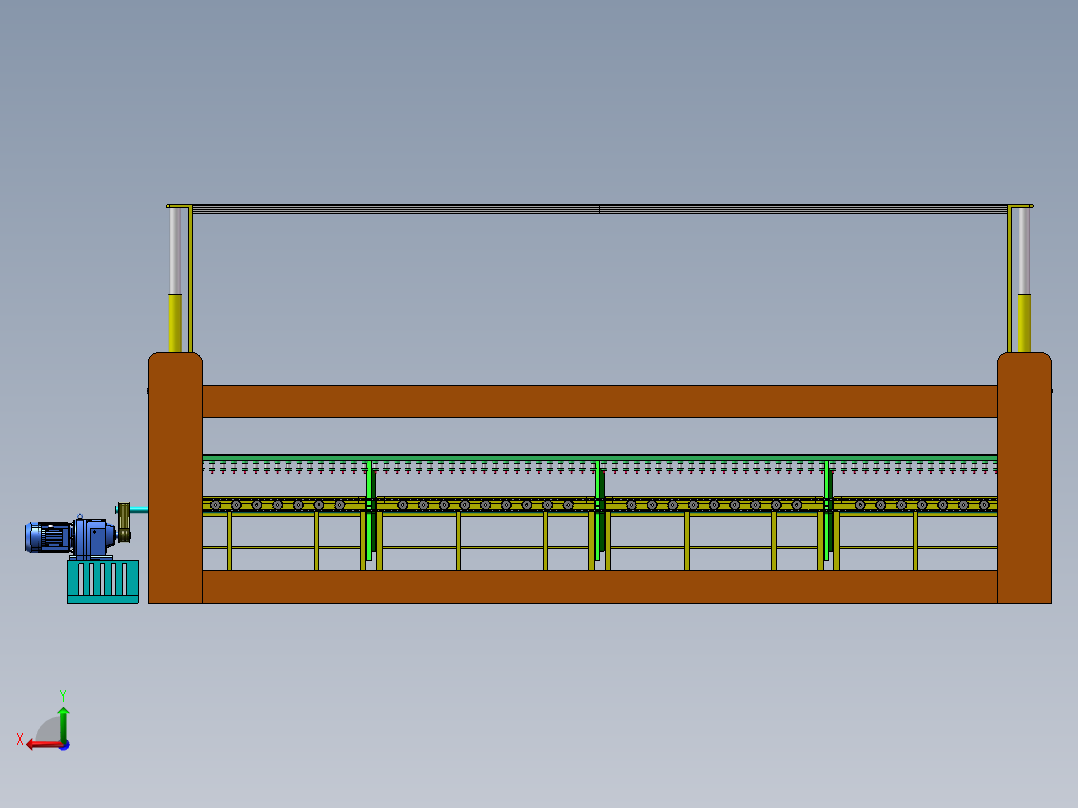The height and width of the screenshot is (808, 1078).
Task: Click the red X axis arrow of the triad
Action: click(x=37, y=744)
